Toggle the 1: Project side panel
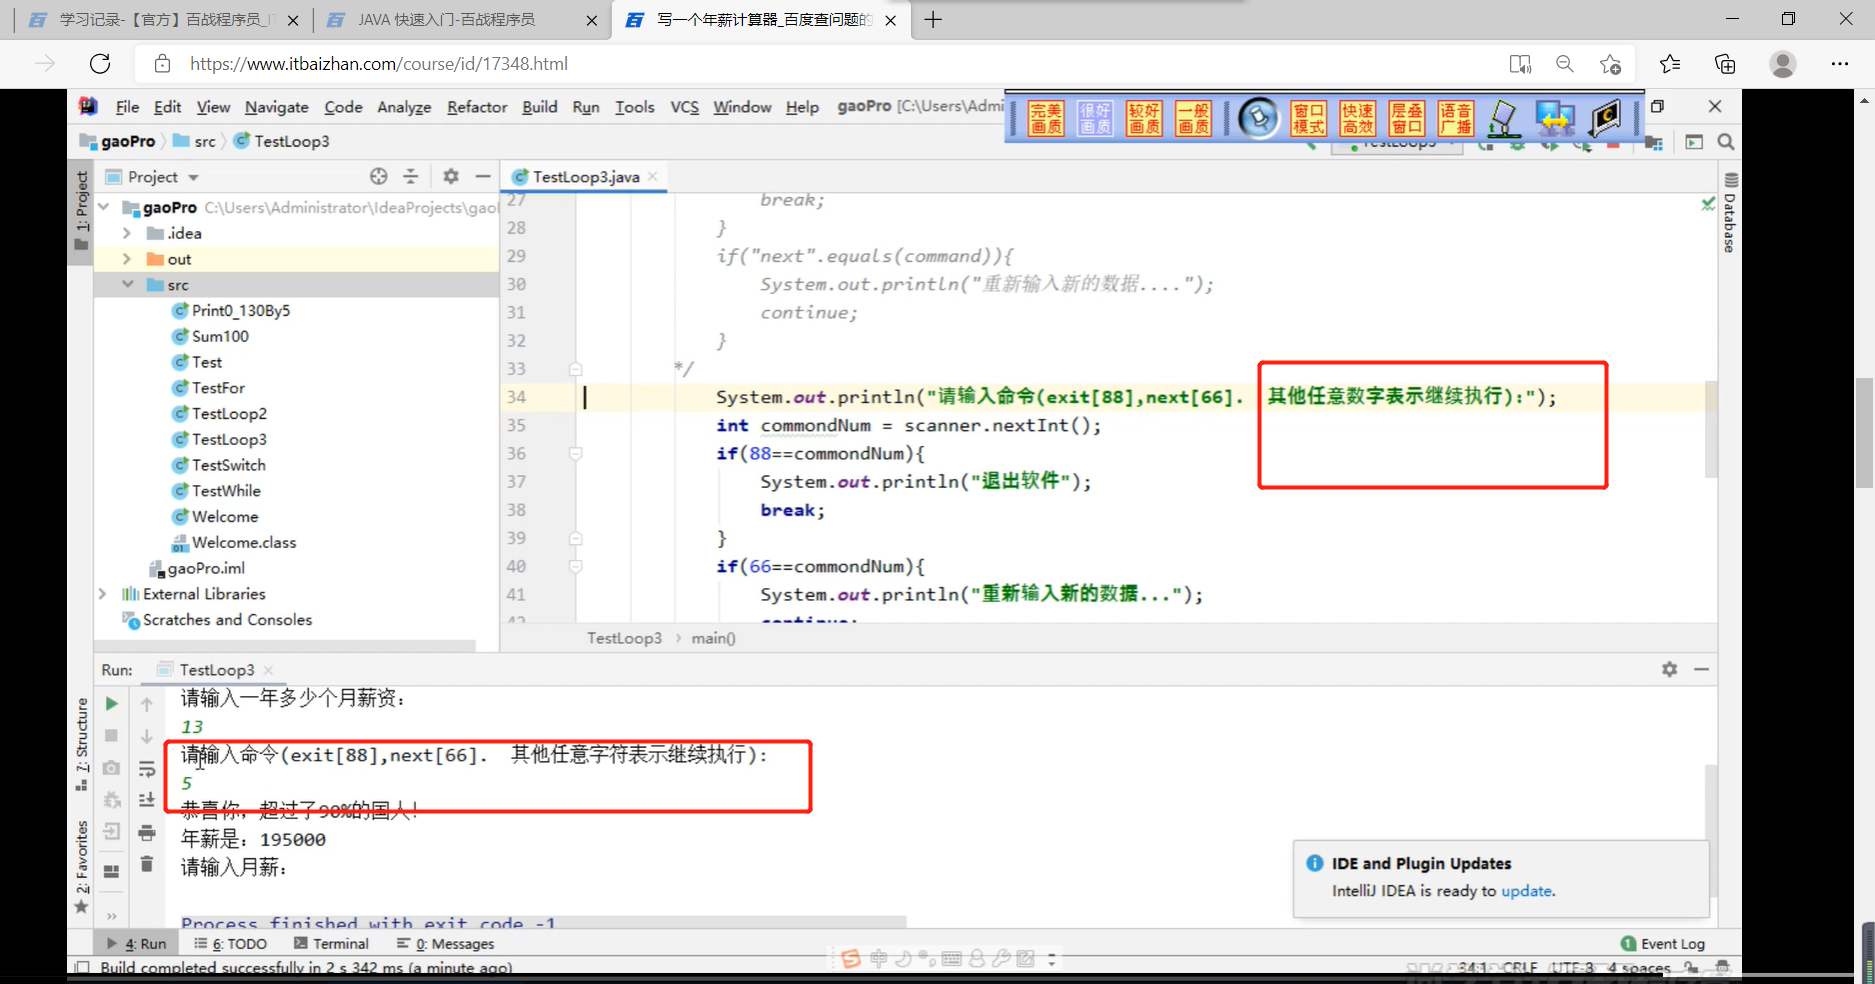 pos(81,210)
